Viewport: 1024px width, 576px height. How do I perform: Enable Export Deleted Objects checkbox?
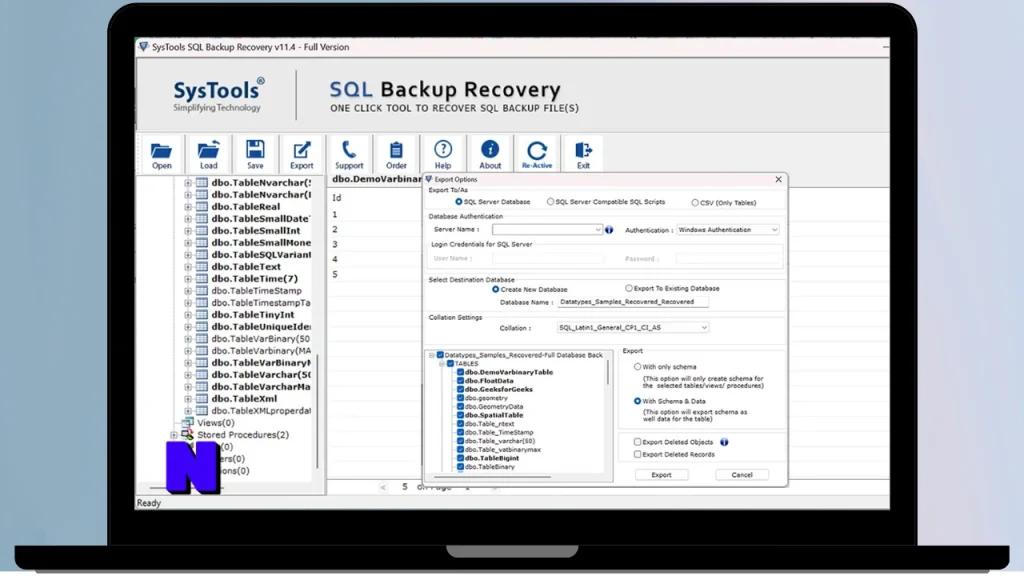(x=637, y=442)
